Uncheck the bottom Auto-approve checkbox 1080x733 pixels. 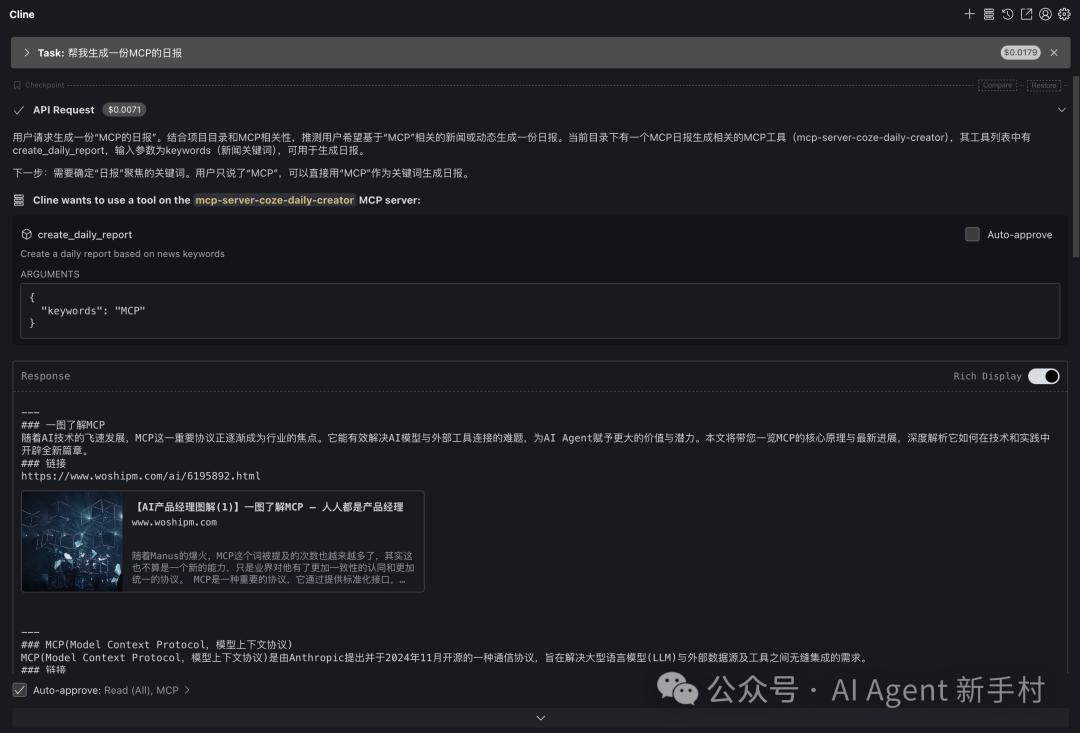click(x=19, y=690)
